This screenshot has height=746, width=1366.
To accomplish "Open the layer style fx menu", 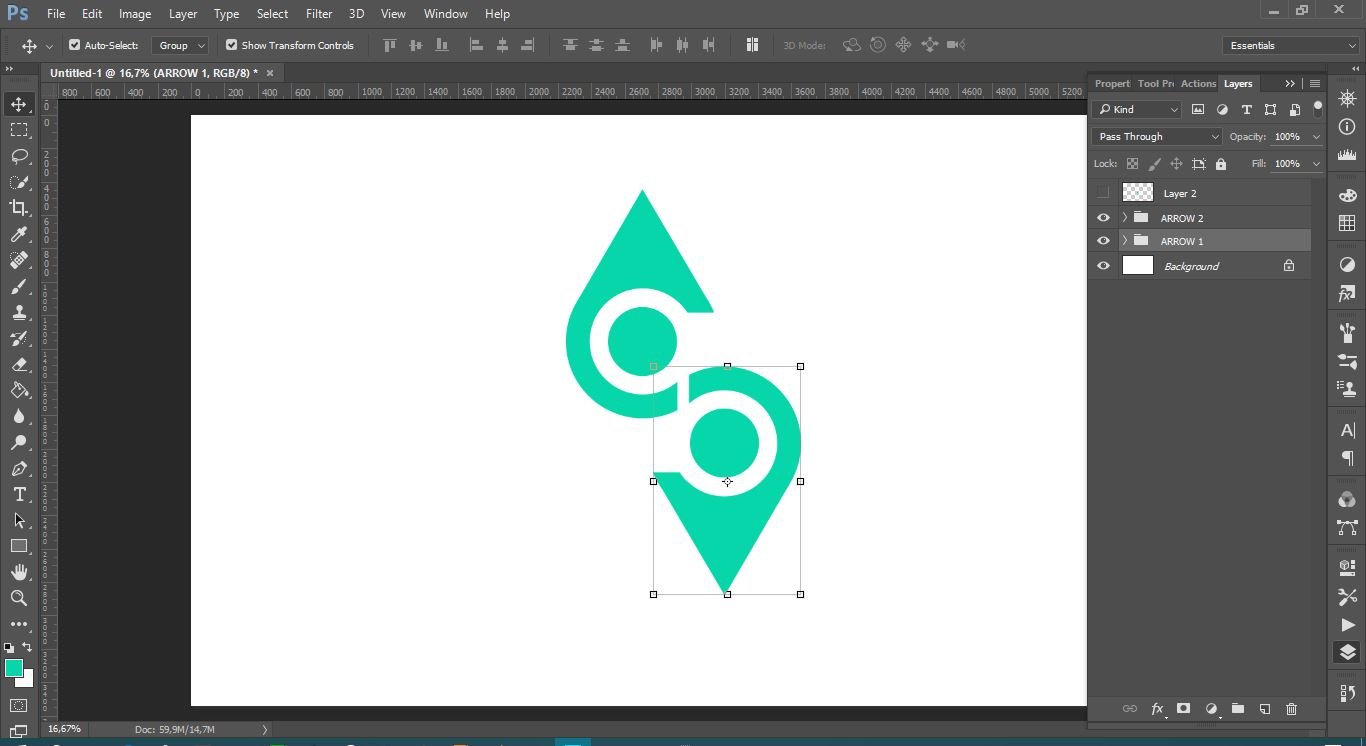I will pyautogui.click(x=1157, y=709).
